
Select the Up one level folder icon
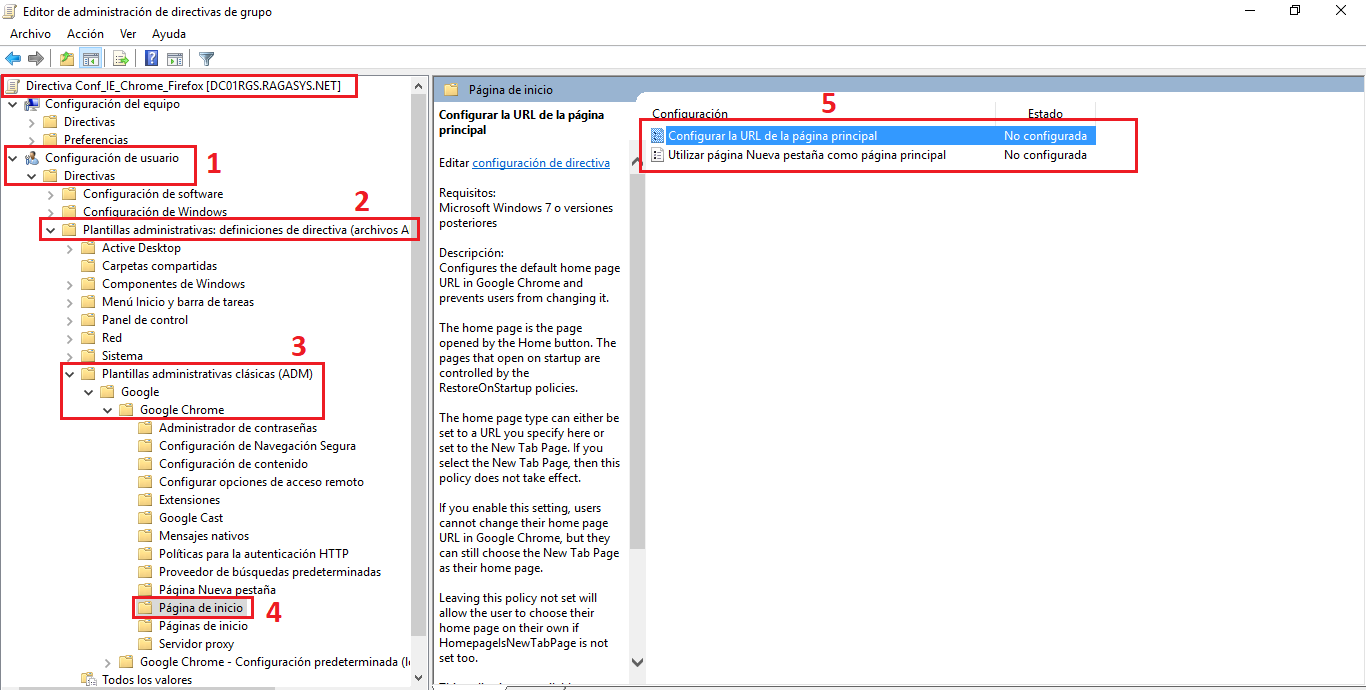pos(66,58)
